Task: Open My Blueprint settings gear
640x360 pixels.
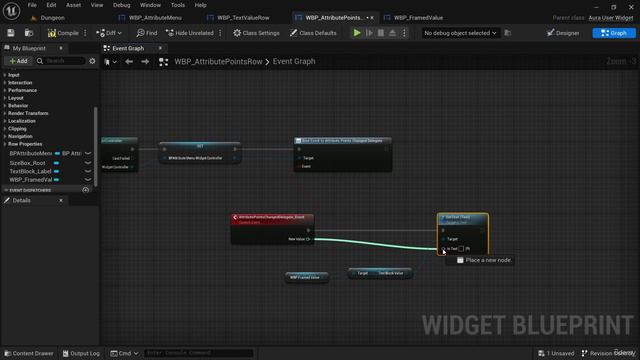Action: click(x=92, y=61)
